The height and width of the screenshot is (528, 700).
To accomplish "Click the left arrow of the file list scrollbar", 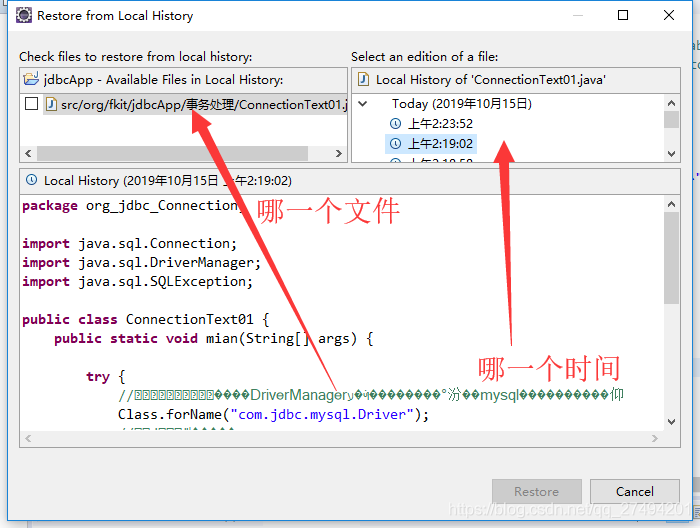I will (29, 154).
